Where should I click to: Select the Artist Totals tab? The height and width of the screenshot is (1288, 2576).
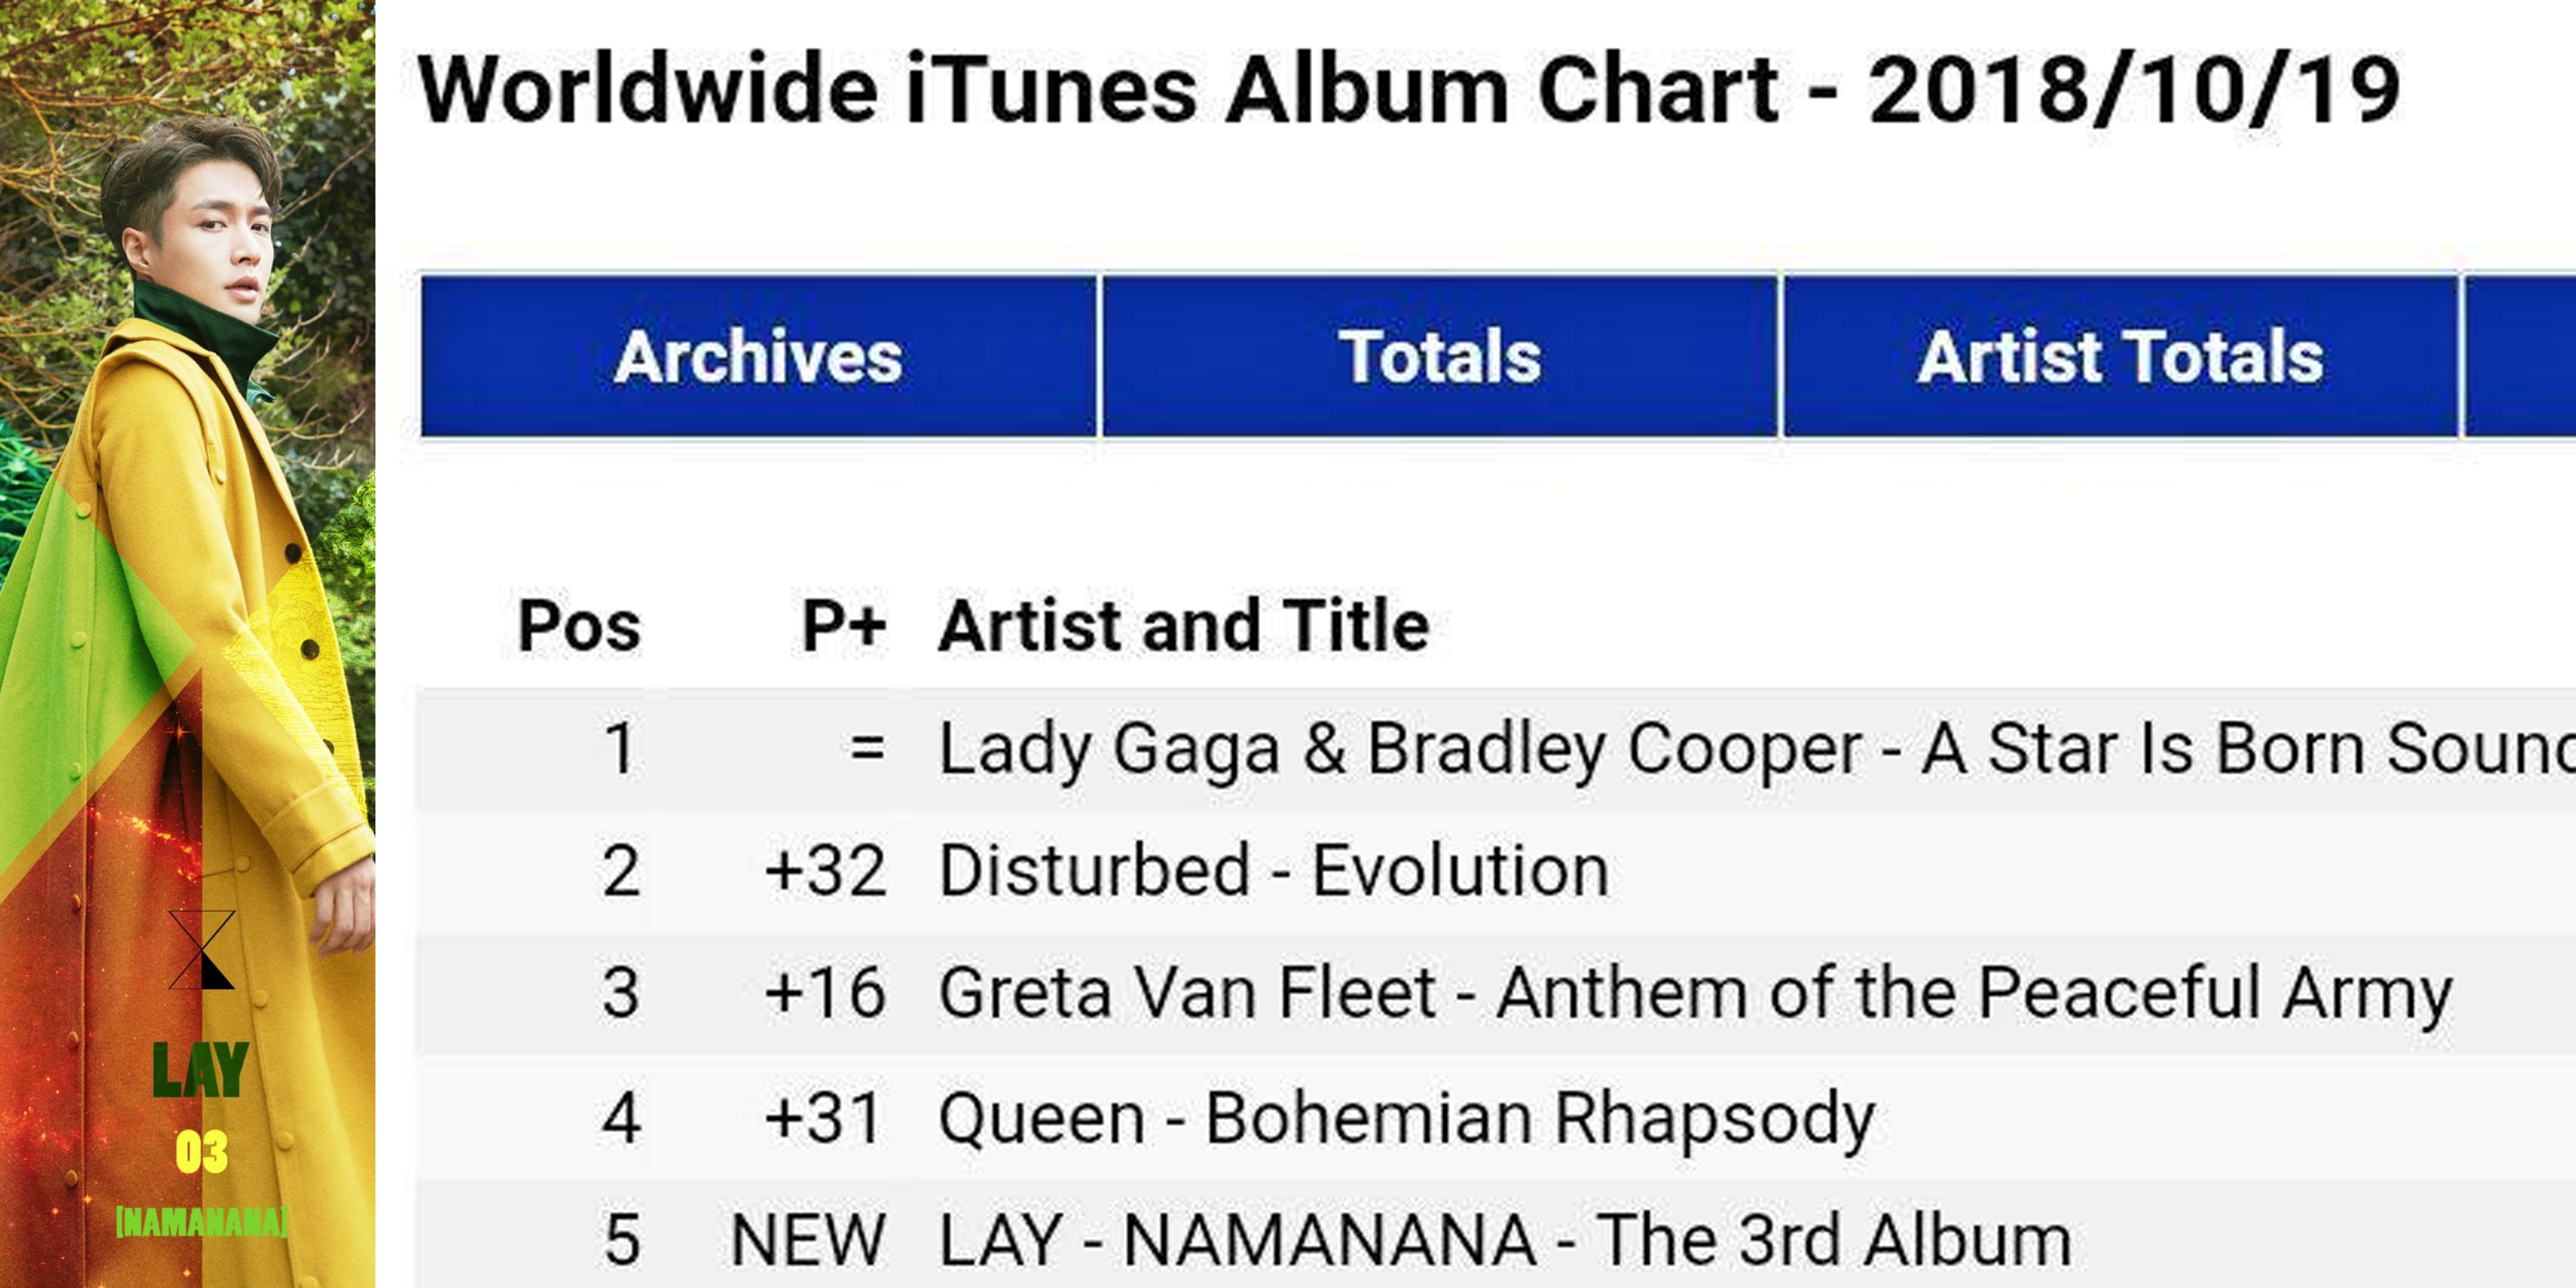click(x=2120, y=357)
